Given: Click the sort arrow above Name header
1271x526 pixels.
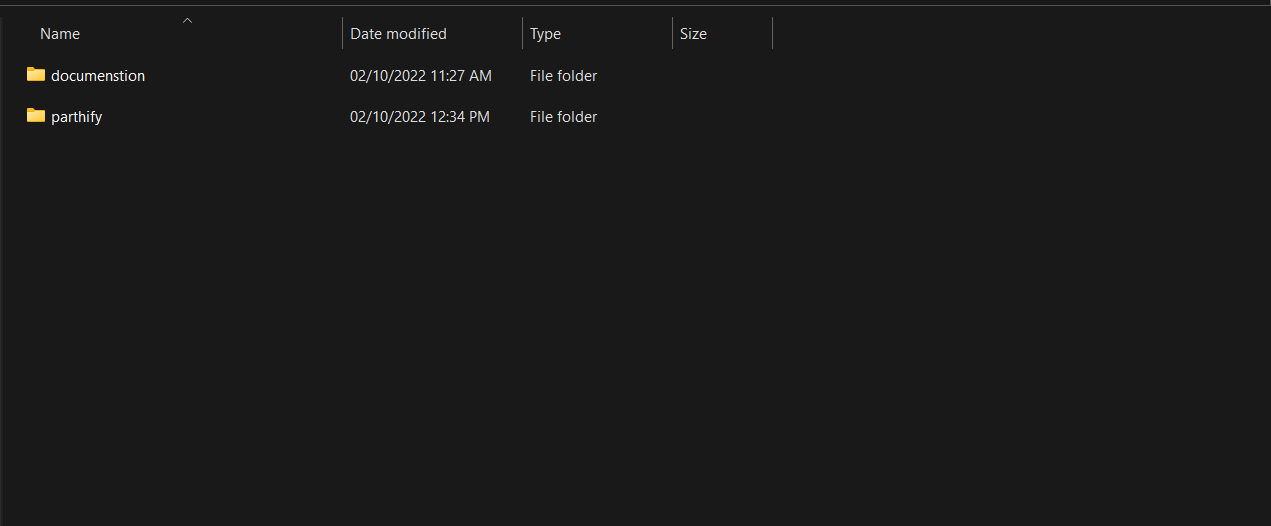Looking at the screenshot, I should (187, 20).
